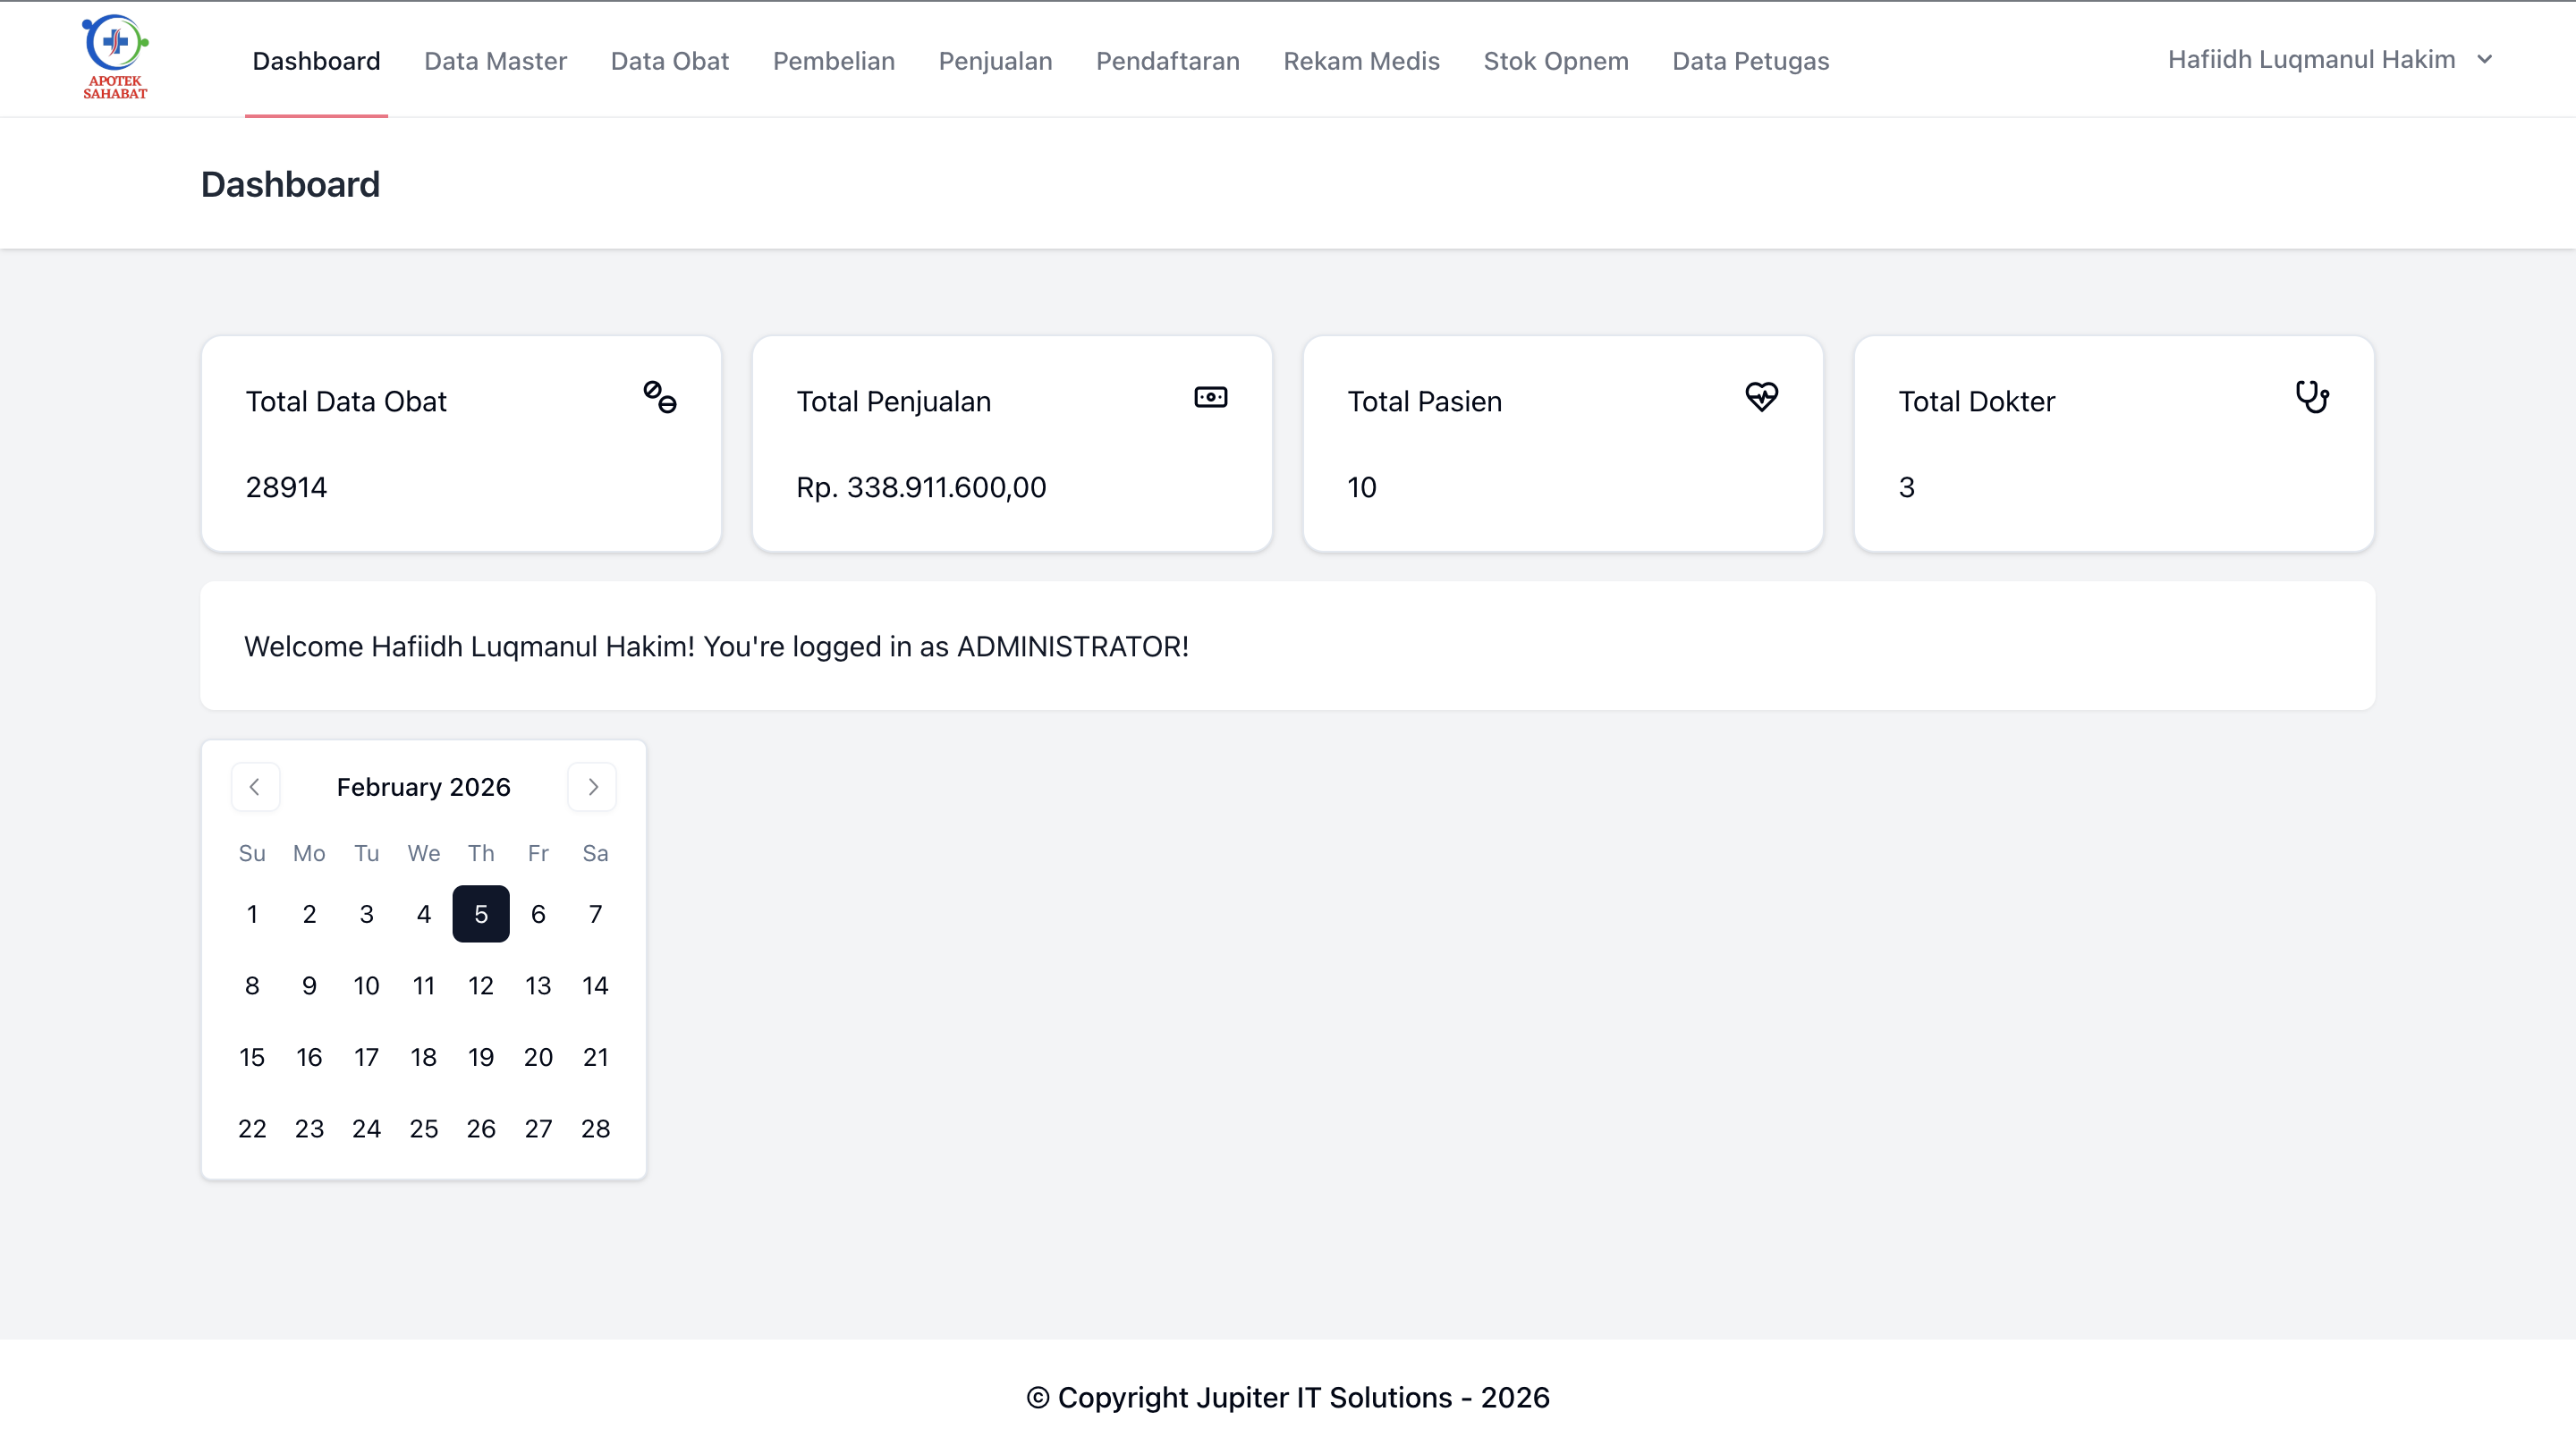Select February 5 in the calendar

(x=481, y=914)
